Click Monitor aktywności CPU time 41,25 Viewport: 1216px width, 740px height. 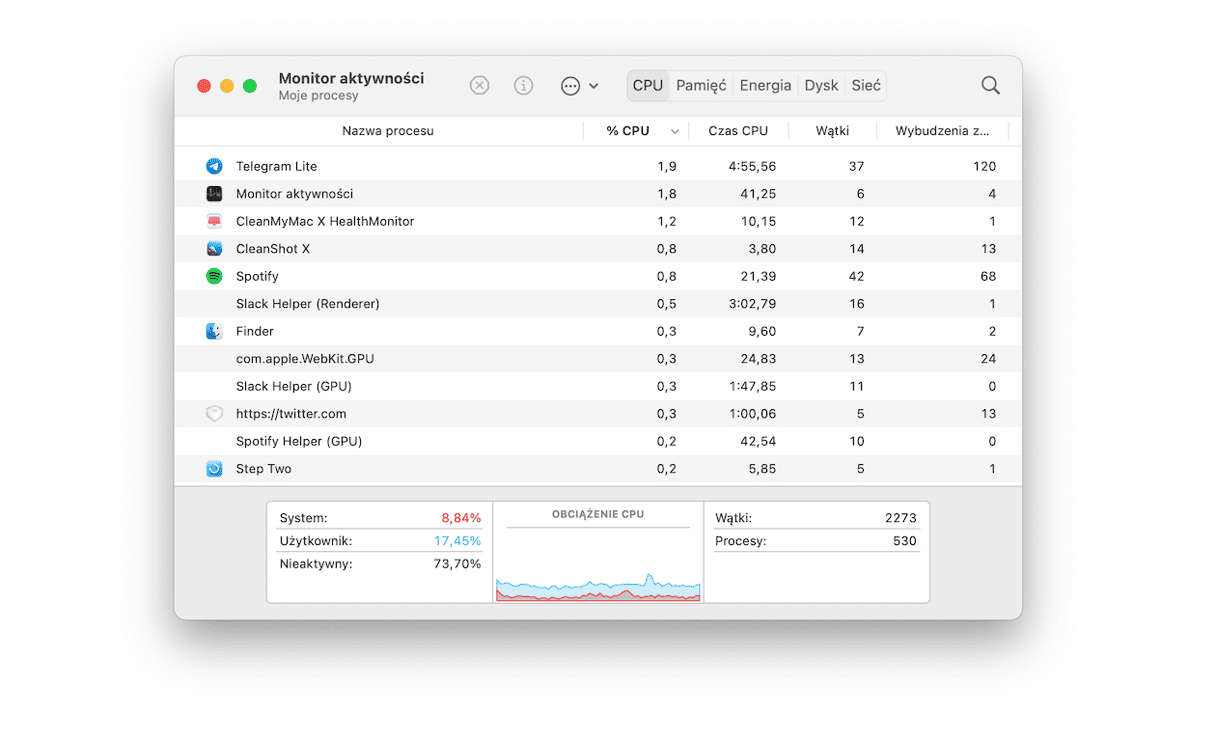click(x=758, y=194)
